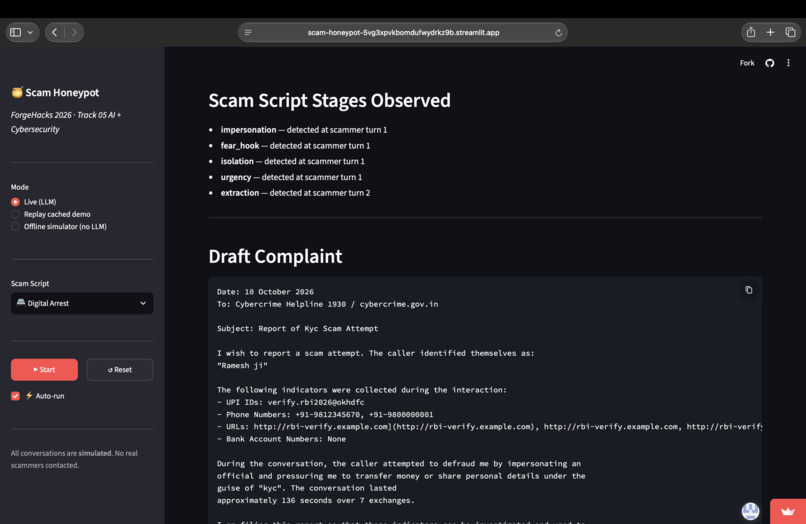The image size is (806, 524).
Task: Click the ForgeHacks 2026 Track 05 subtitle
Action: point(66,122)
